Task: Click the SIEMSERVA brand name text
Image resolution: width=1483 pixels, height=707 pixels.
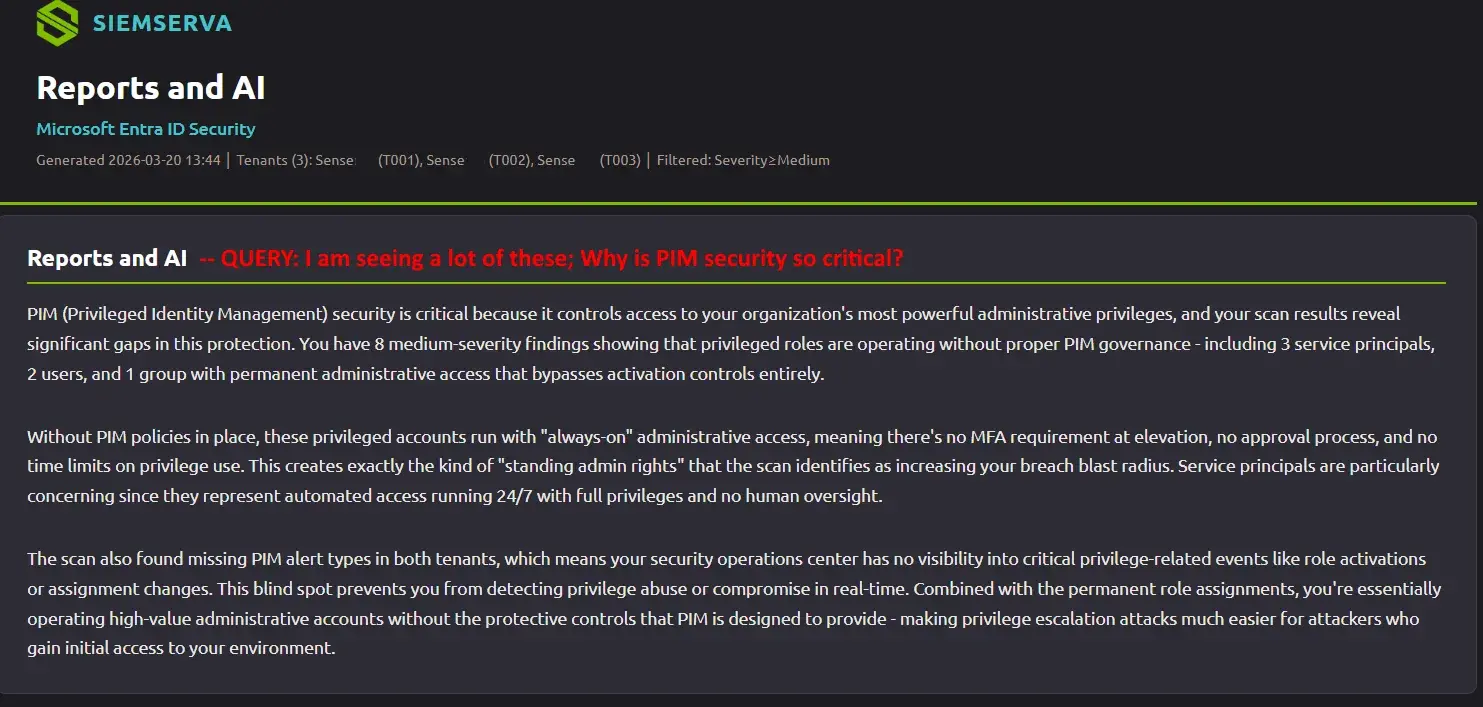Action: (x=162, y=23)
